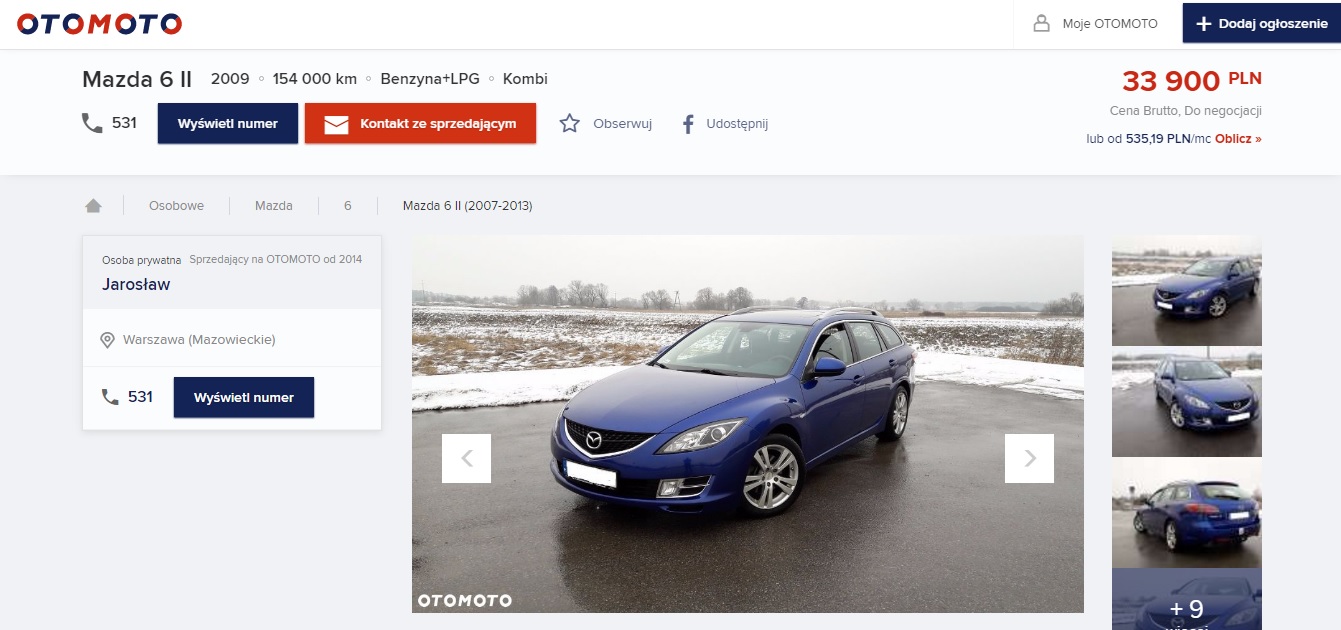Show the next photo with right arrow
This screenshot has width=1341, height=630.
pos(1029,459)
